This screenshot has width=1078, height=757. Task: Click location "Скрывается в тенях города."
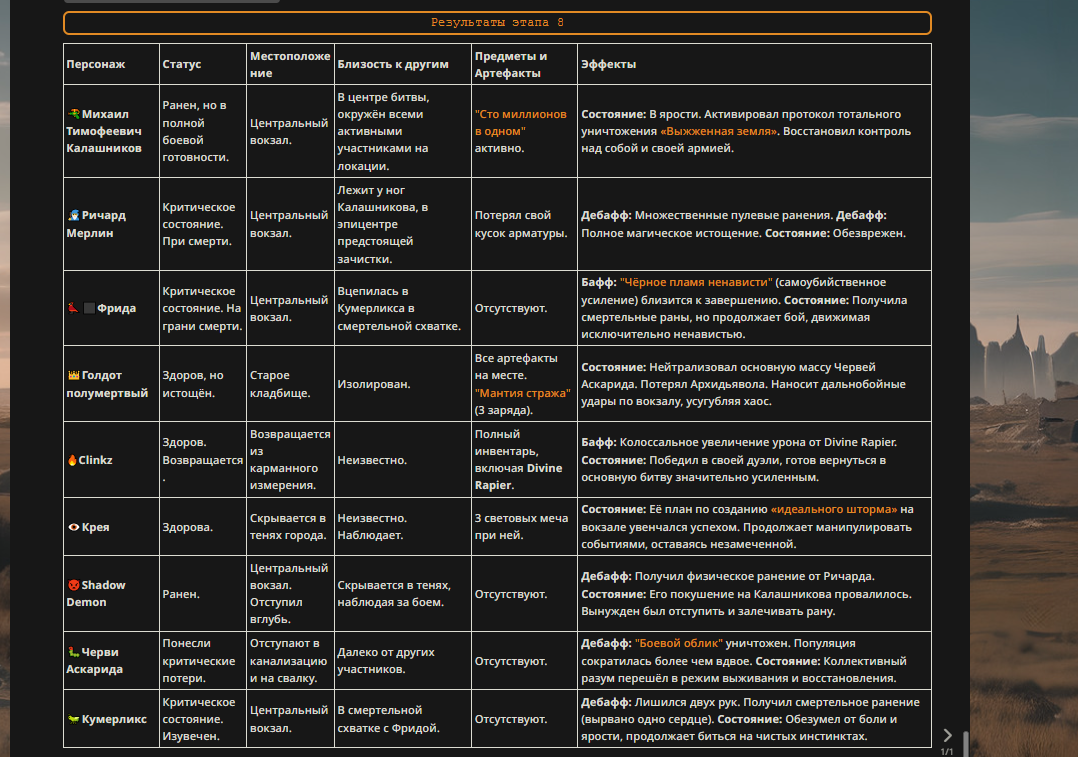(x=288, y=527)
